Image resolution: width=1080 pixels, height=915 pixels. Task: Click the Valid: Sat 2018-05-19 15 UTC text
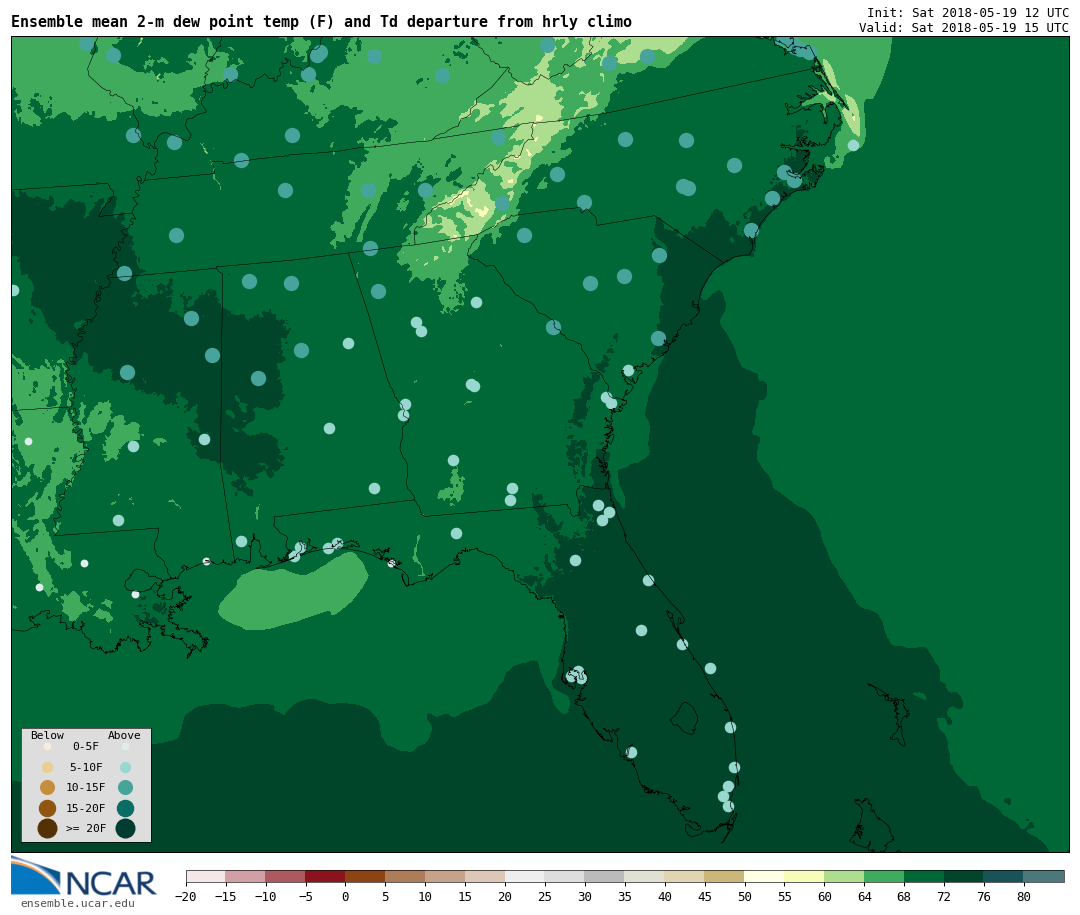click(964, 28)
